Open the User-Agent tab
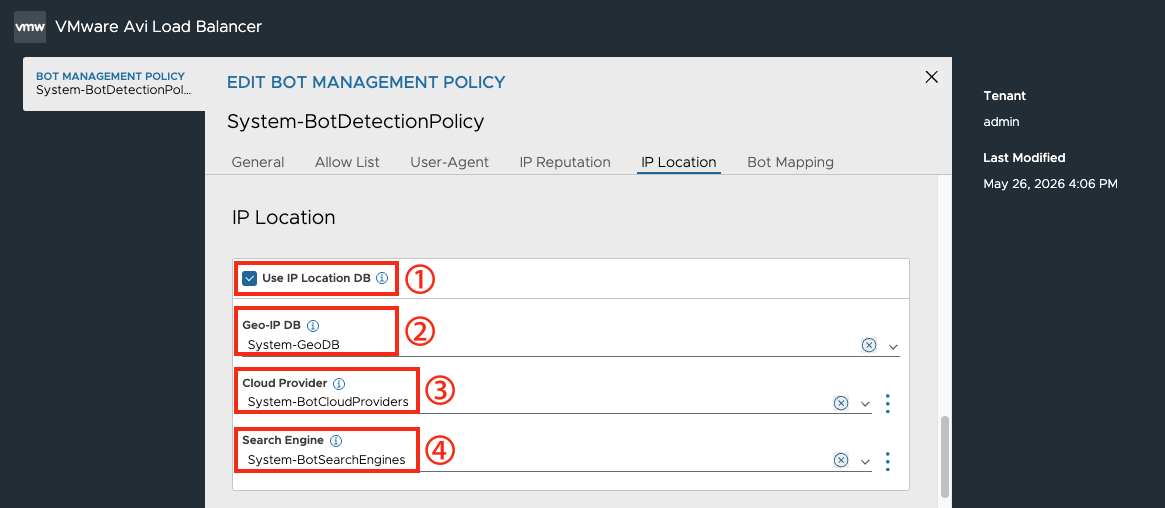 click(x=450, y=162)
